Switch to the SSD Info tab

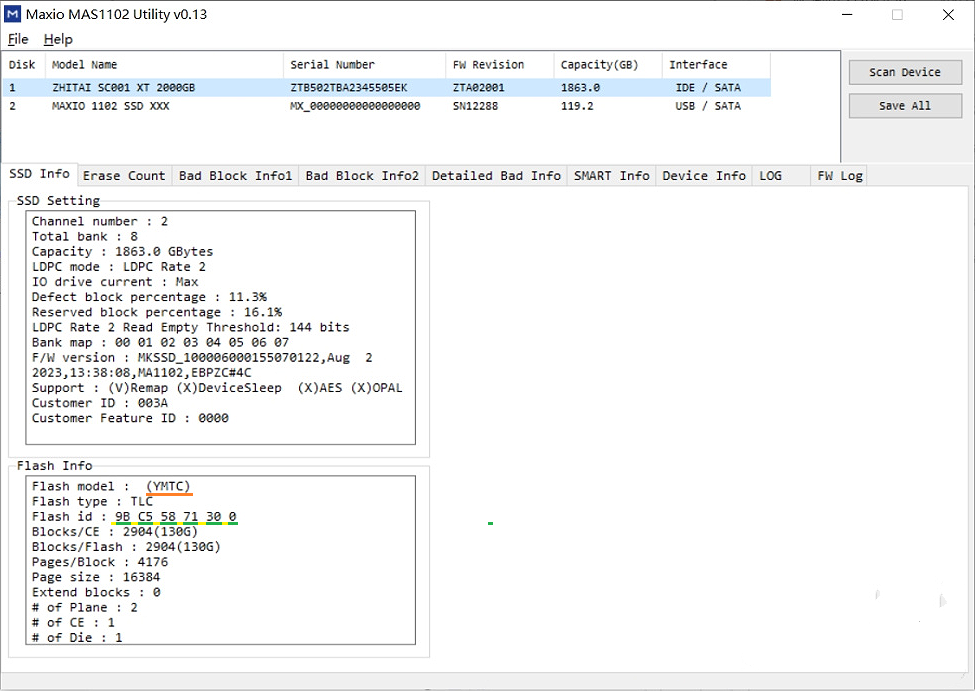pyautogui.click(x=39, y=174)
